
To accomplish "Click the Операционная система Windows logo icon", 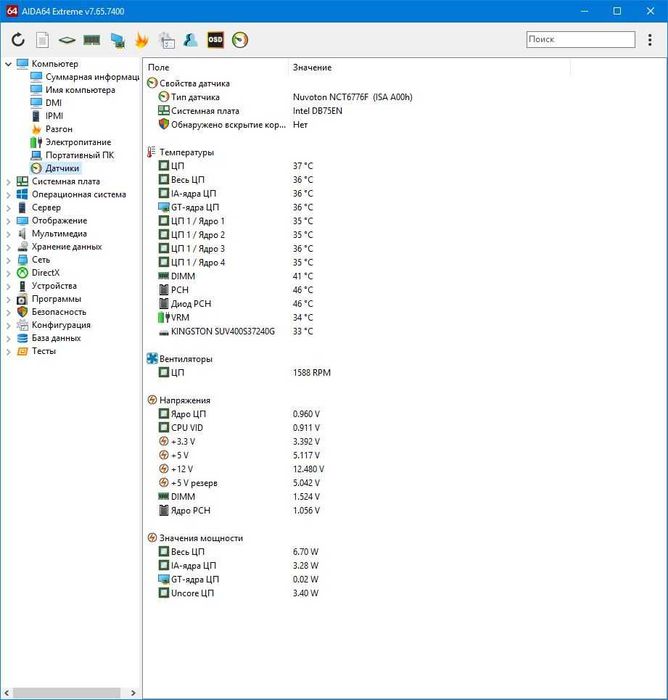I will pos(22,194).
